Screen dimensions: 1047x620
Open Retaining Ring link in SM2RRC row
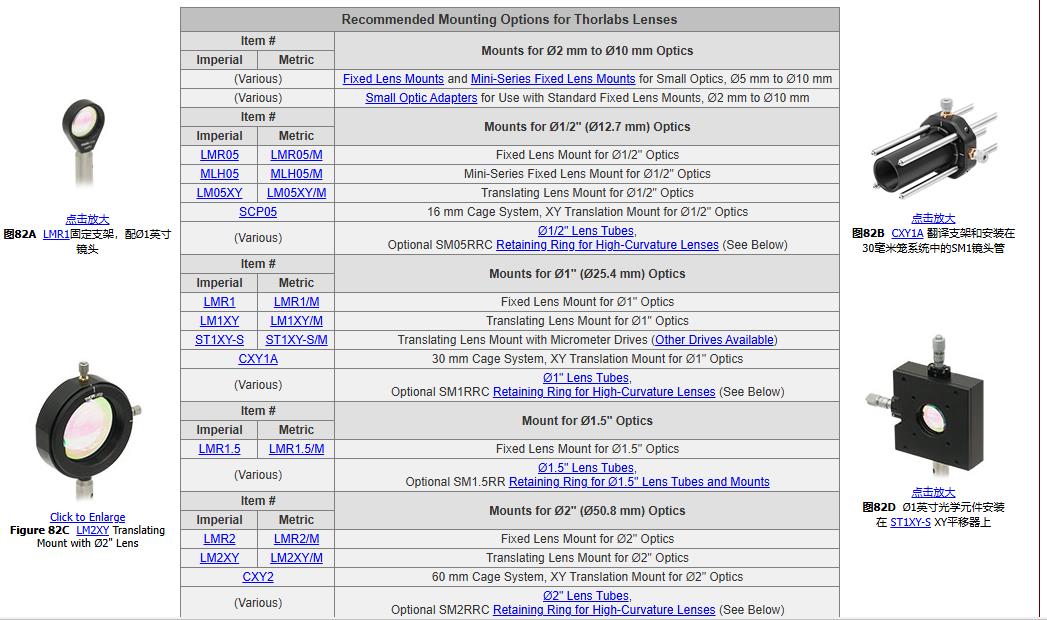pos(604,610)
